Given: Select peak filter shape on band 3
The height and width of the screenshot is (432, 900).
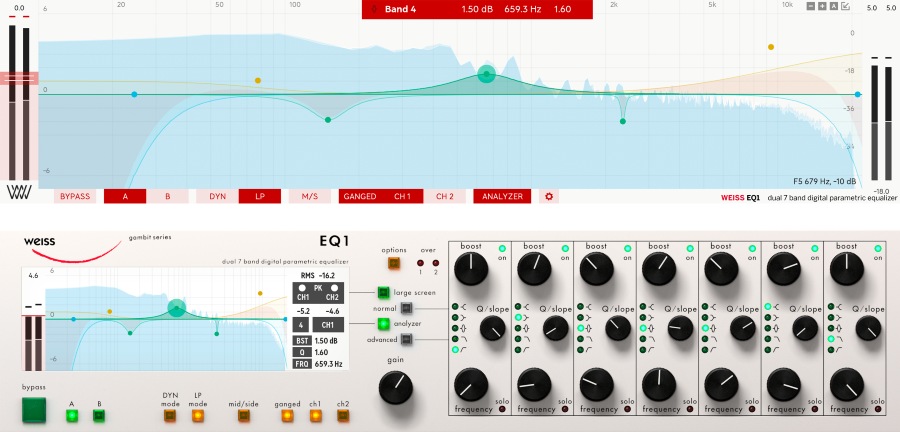Looking at the screenshot, I should 580,327.
